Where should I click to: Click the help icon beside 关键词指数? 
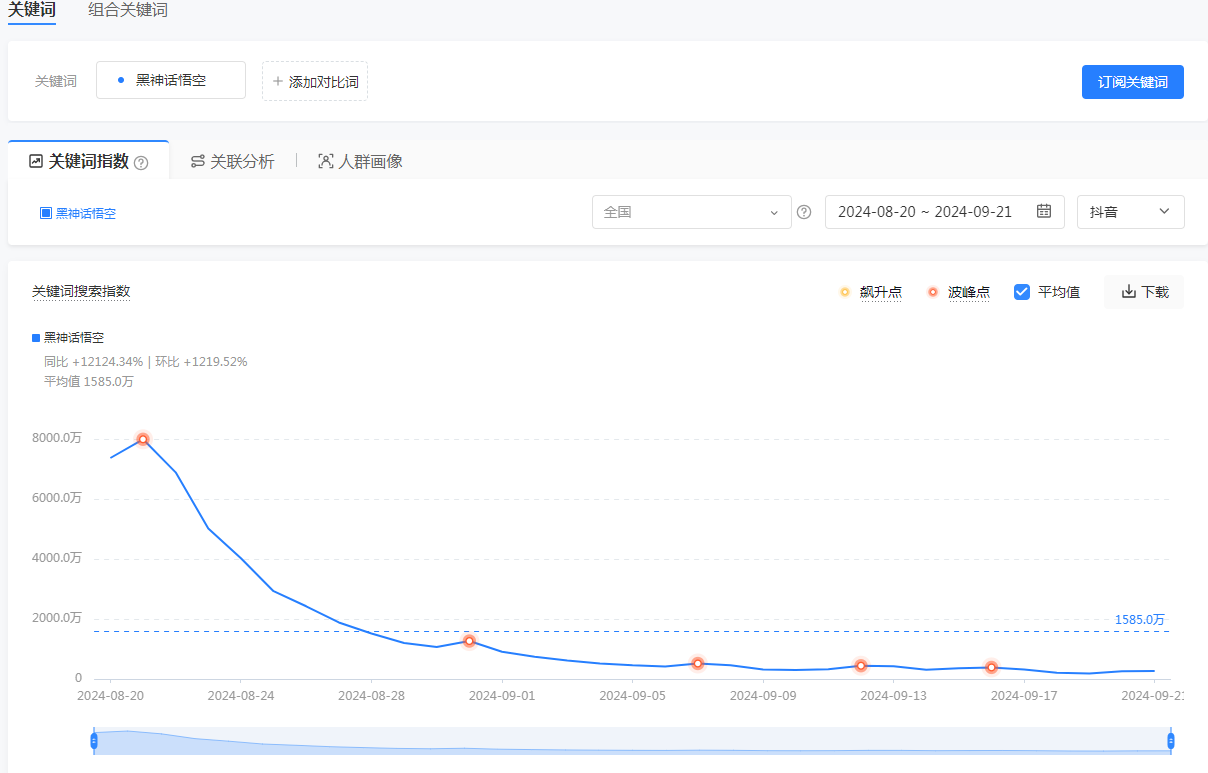click(141, 163)
